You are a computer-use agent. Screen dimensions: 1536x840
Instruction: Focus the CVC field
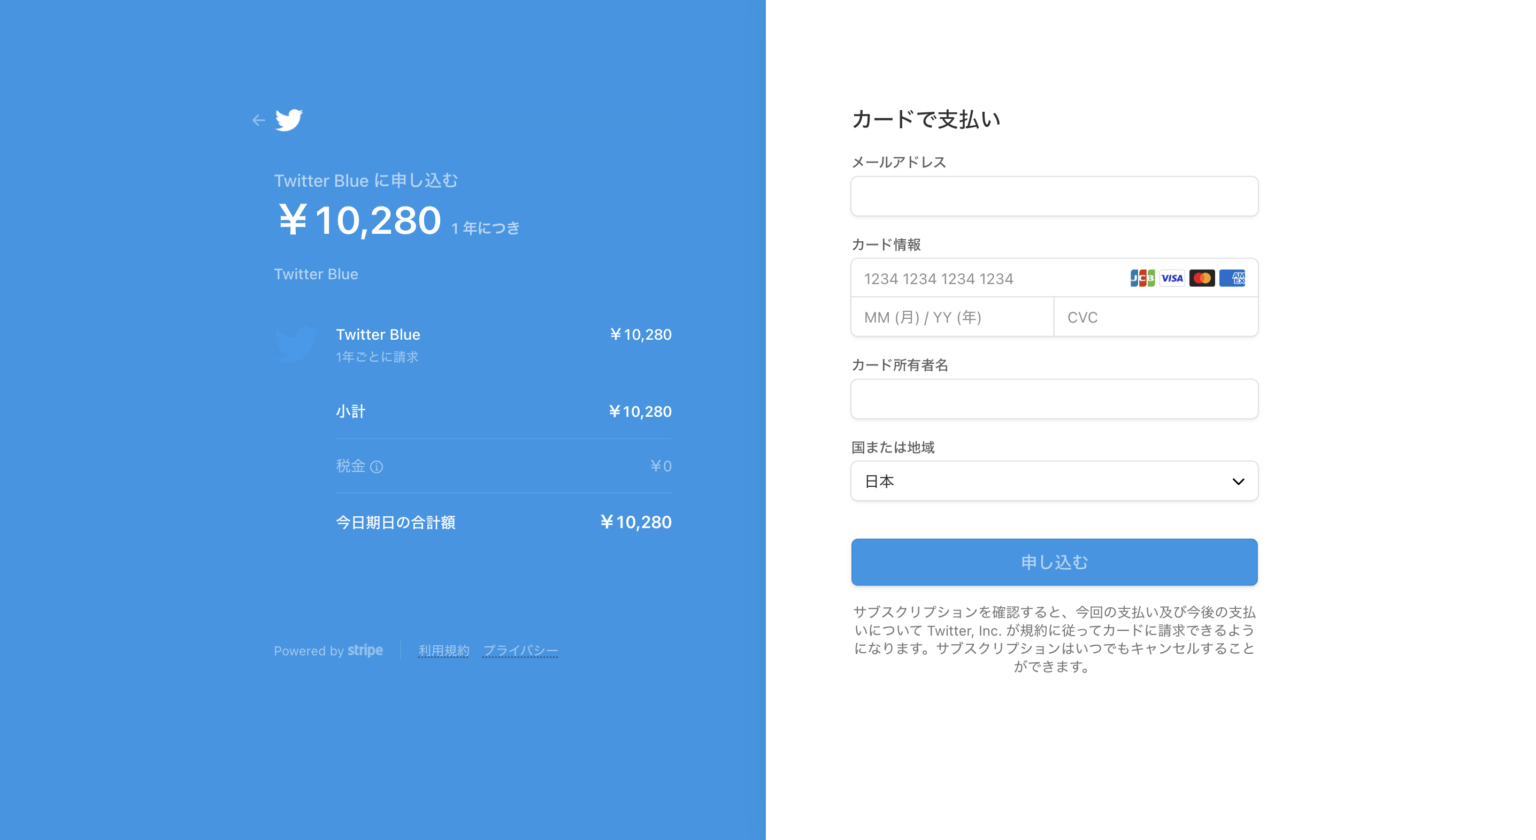(x=1156, y=317)
